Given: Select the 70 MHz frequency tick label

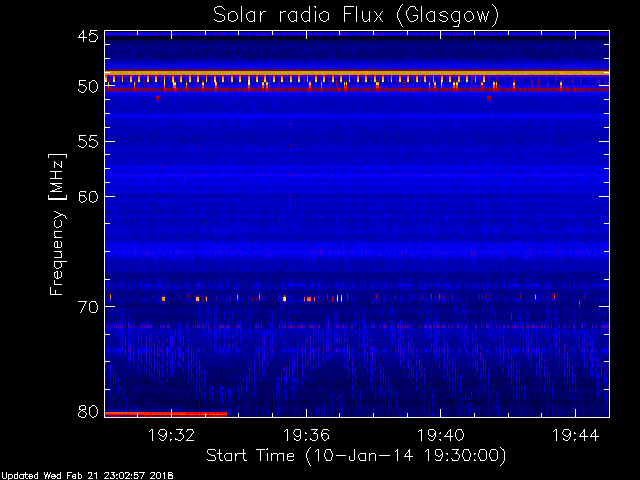Looking at the screenshot, I should [x=88, y=307].
